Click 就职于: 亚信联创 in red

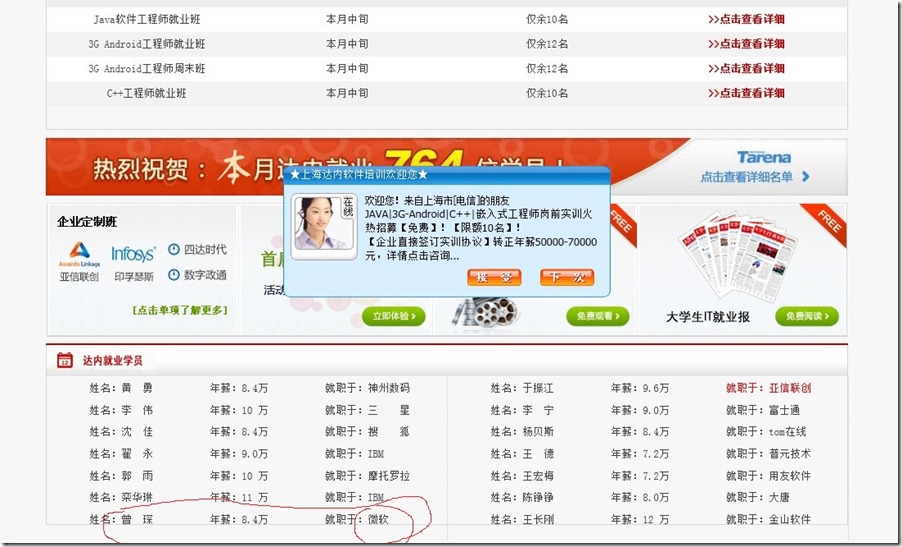pyautogui.click(x=769, y=388)
